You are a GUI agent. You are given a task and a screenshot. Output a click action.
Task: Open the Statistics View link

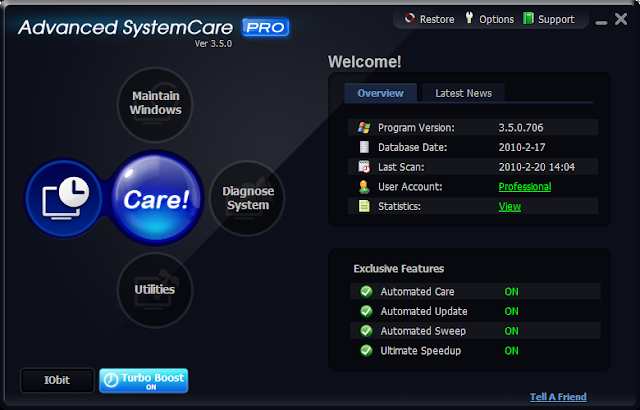pos(509,206)
